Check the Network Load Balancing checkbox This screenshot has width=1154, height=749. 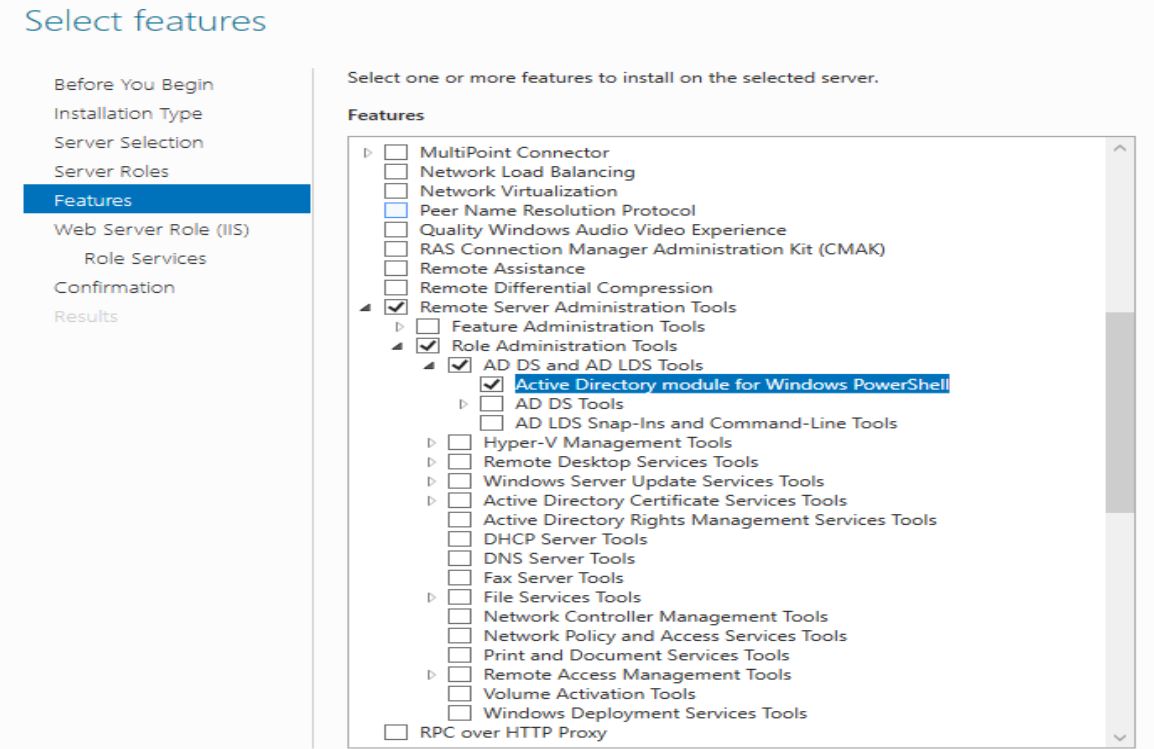pyautogui.click(x=398, y=172)
